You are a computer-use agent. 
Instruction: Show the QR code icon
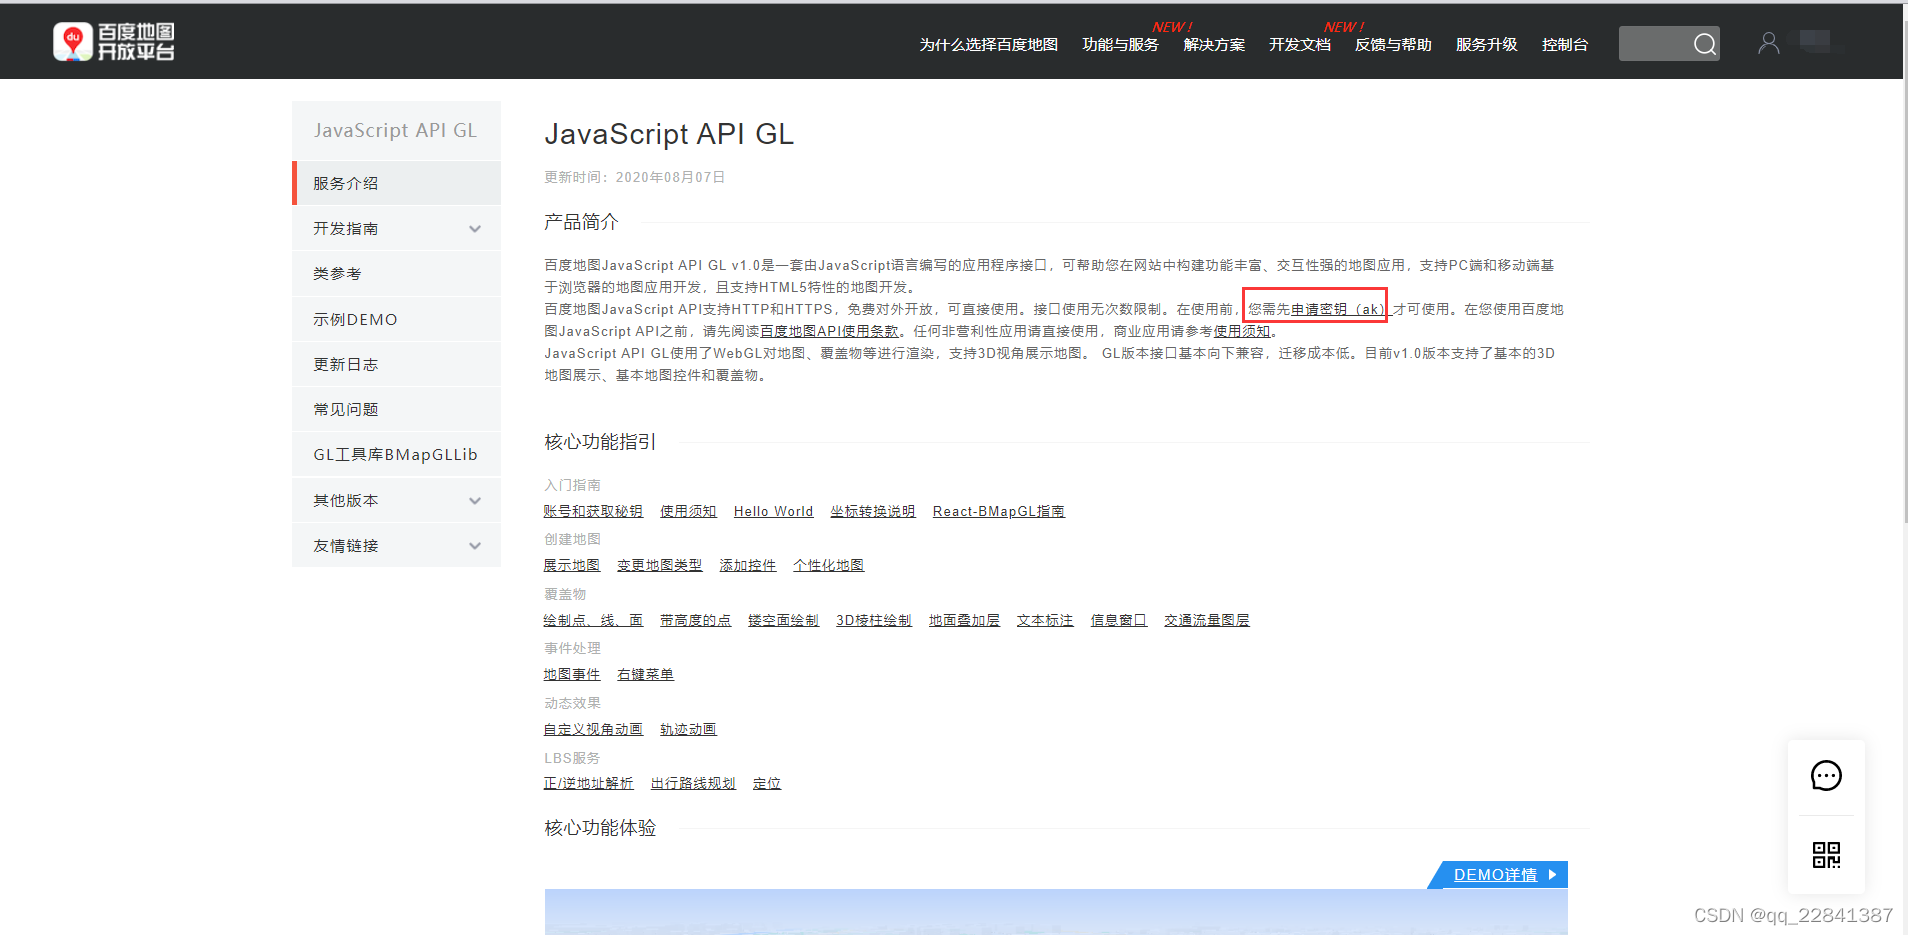coord(1826,855)
